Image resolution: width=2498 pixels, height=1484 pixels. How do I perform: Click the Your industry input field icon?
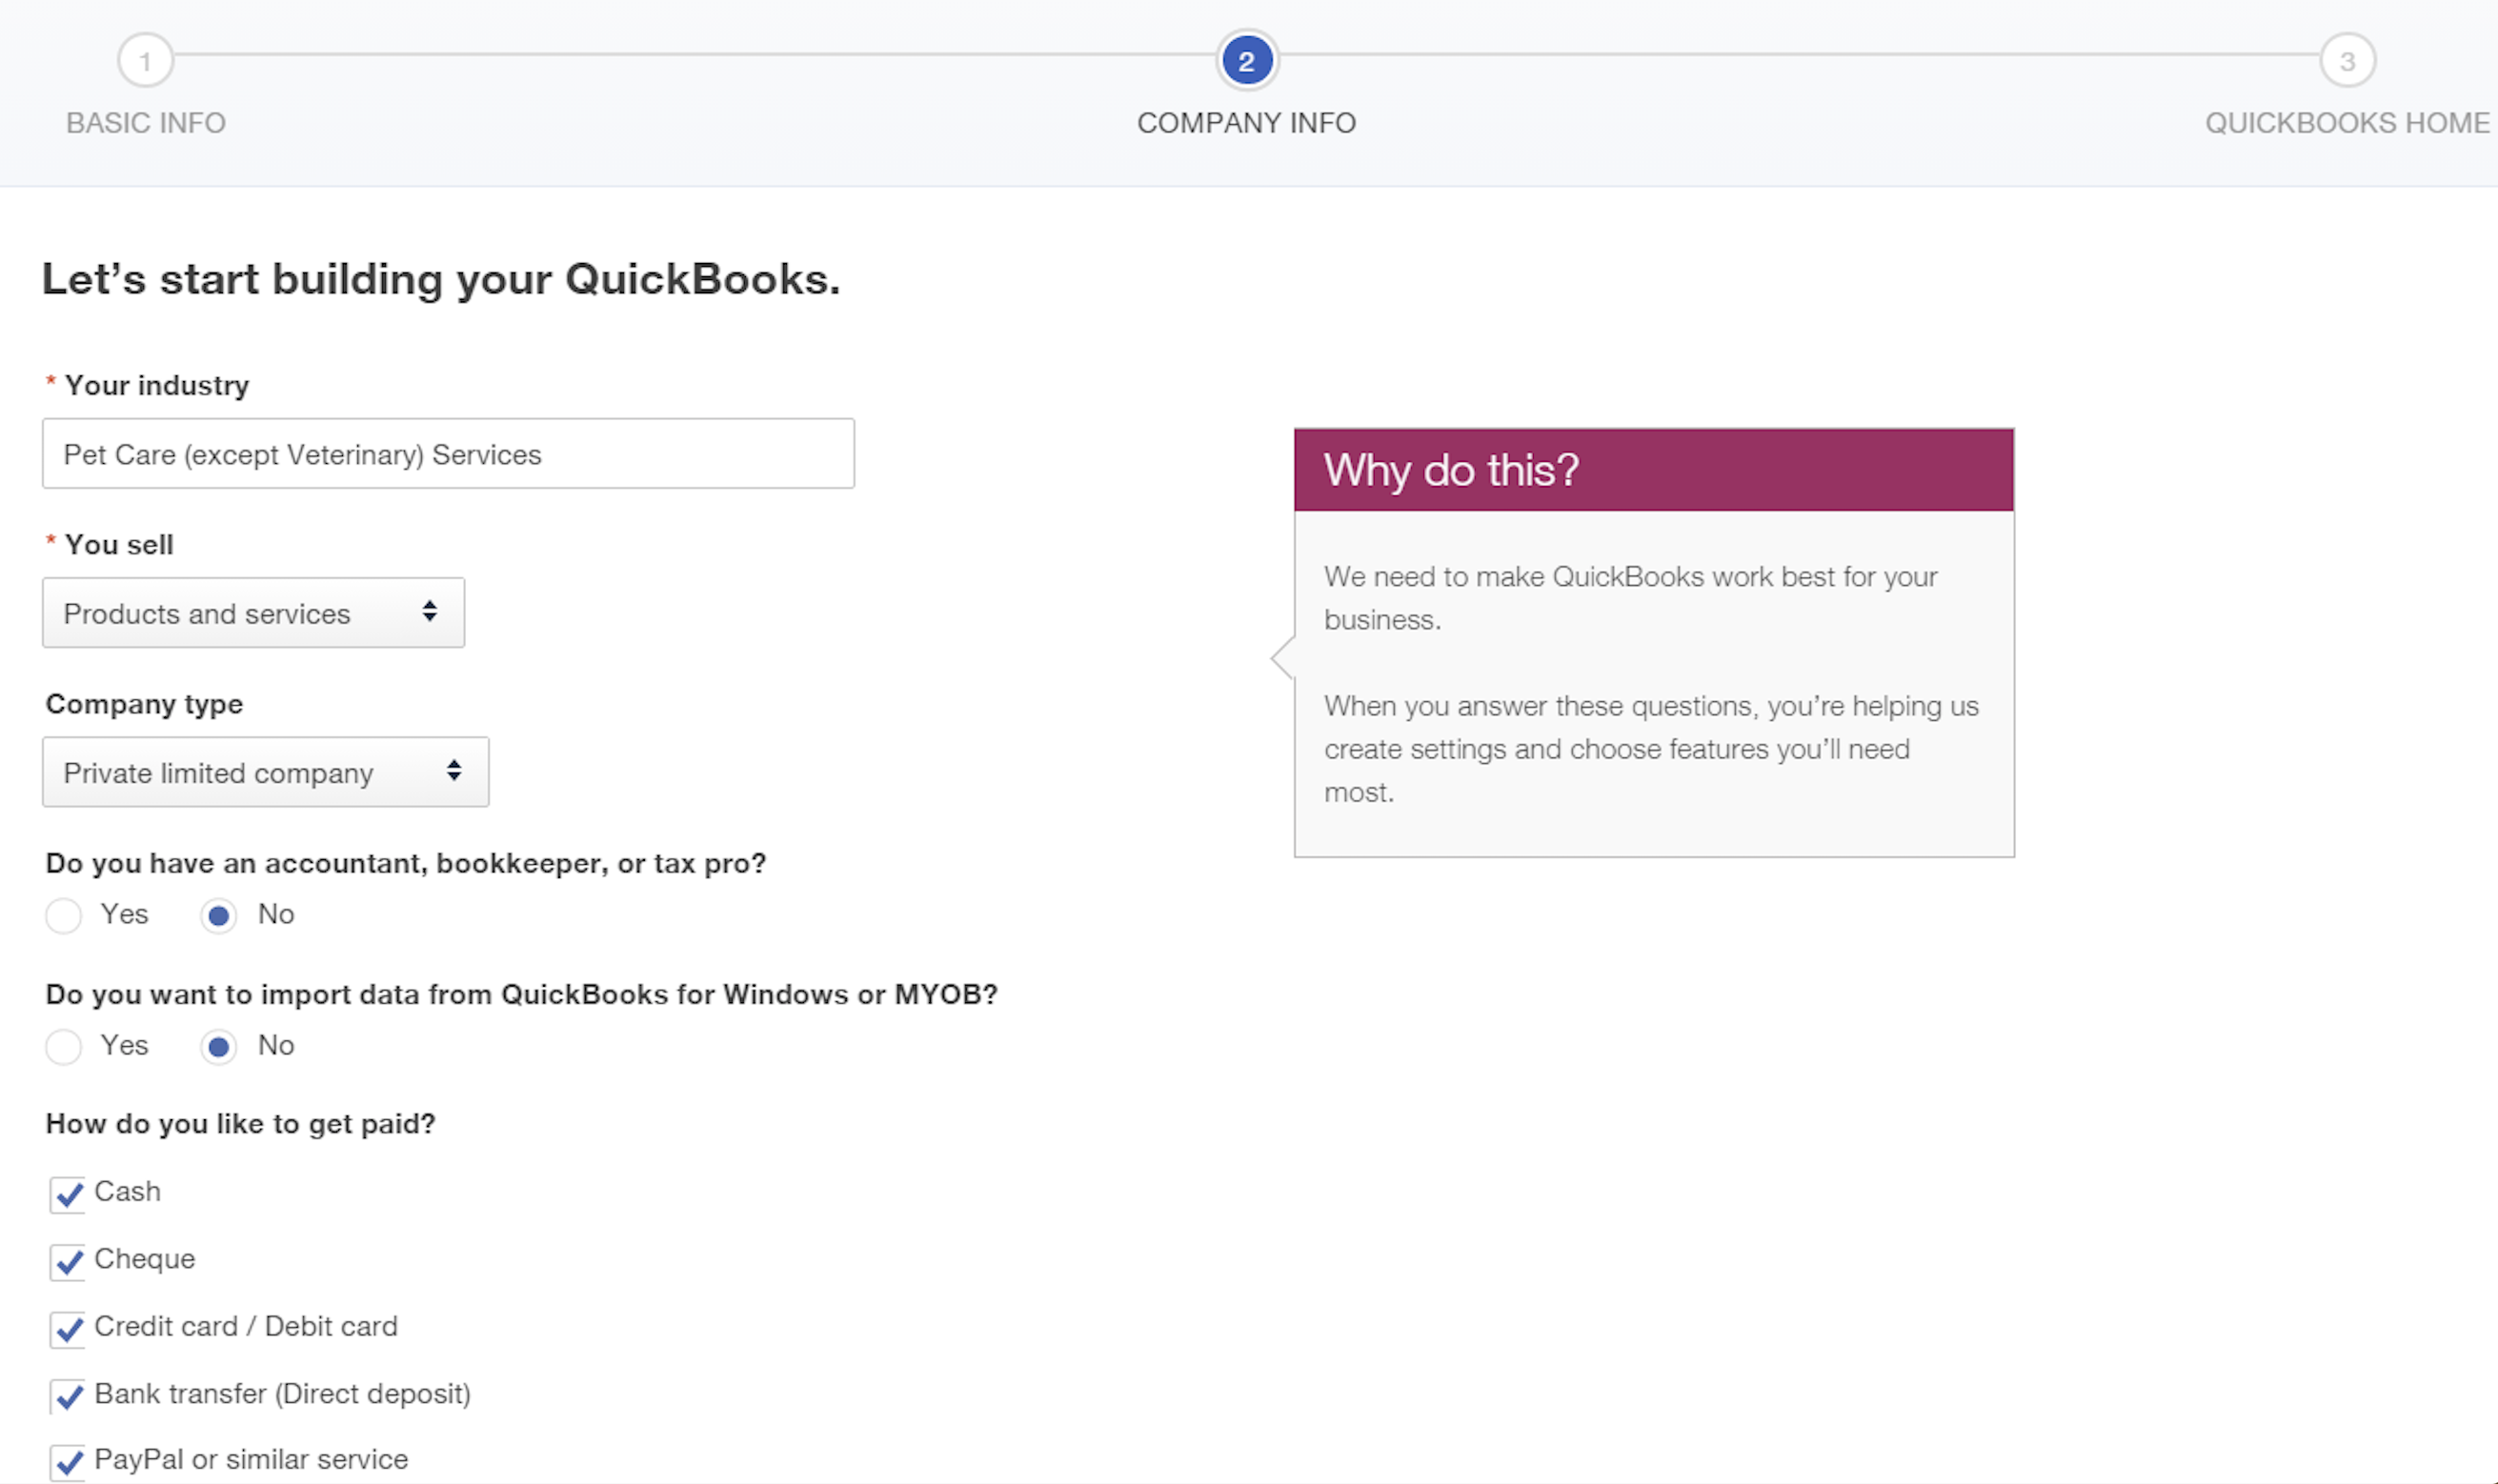click(x=449, y=454)
